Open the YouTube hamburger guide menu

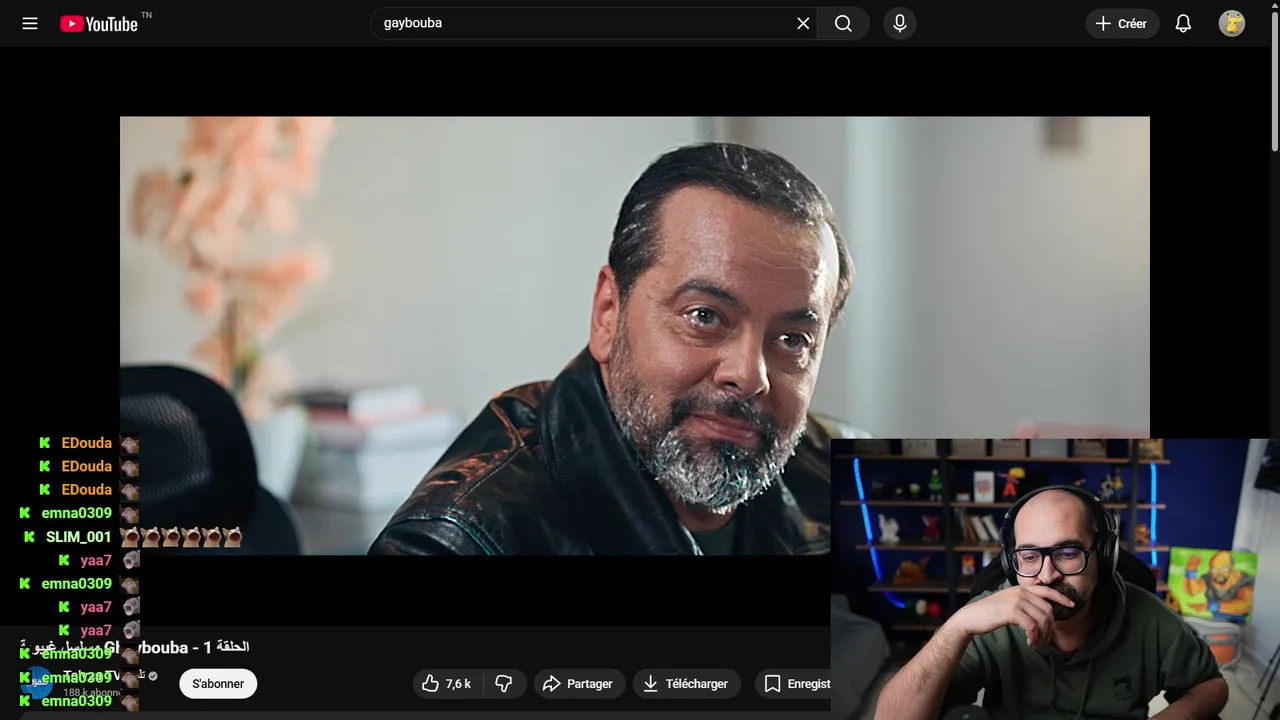click(x=30, y=23)
